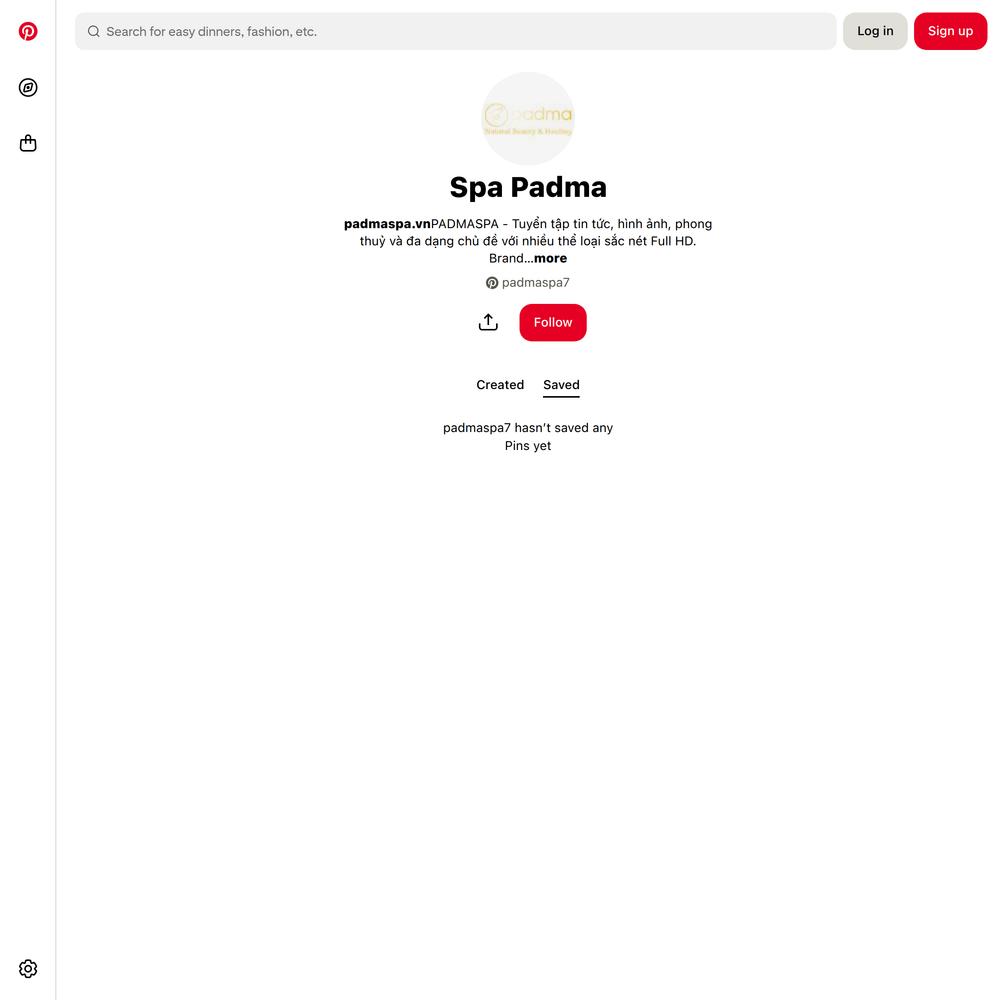Screen dimensions: 1000x1000
Task: Open the Spa Padma profile avatar
Action: [527, 119]
